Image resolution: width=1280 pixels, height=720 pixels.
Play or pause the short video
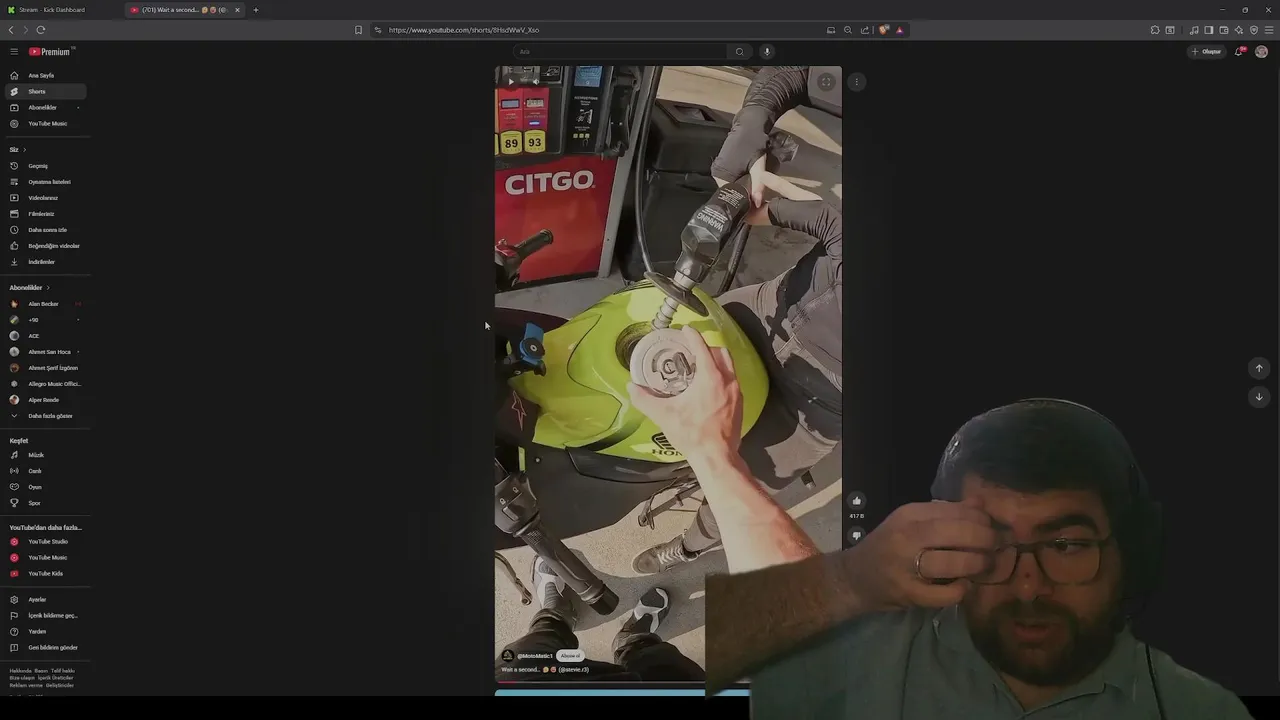coord(511,82)
